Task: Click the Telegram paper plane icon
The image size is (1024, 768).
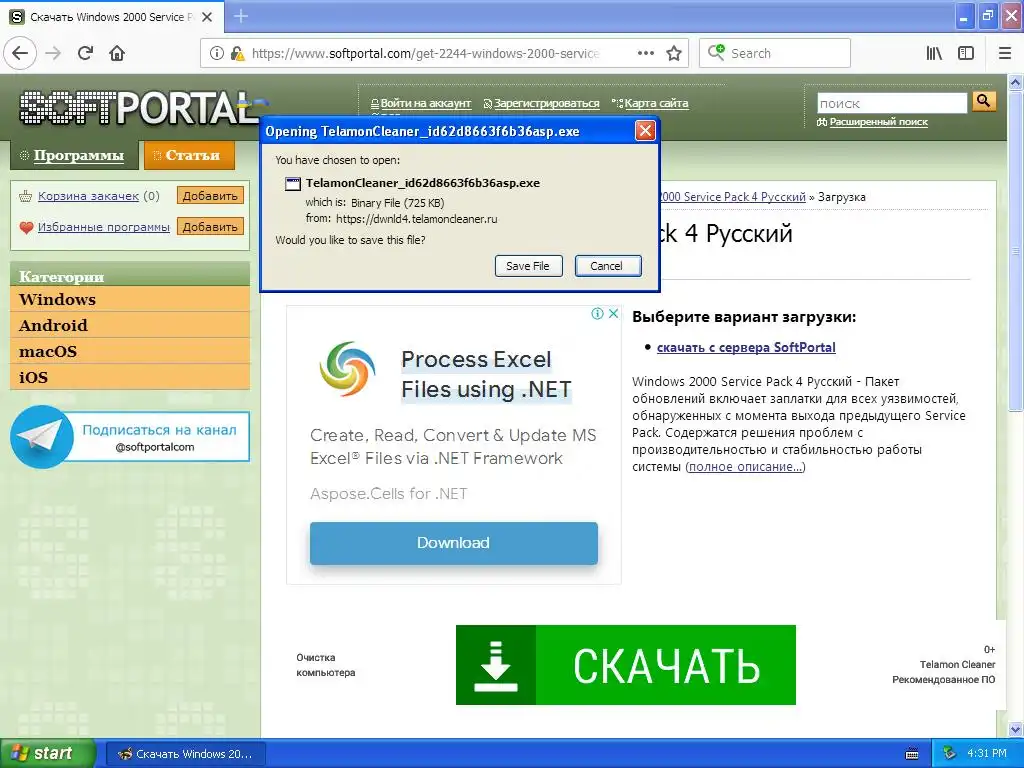Action: pyautogui.click(x=42, y=437)
